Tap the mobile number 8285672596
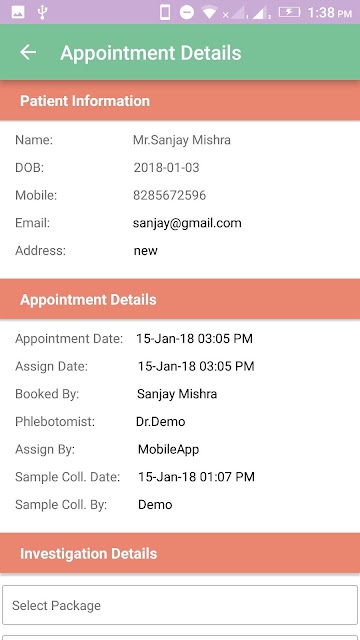This screenshot has height=640, width=360. tap(169, 196)
